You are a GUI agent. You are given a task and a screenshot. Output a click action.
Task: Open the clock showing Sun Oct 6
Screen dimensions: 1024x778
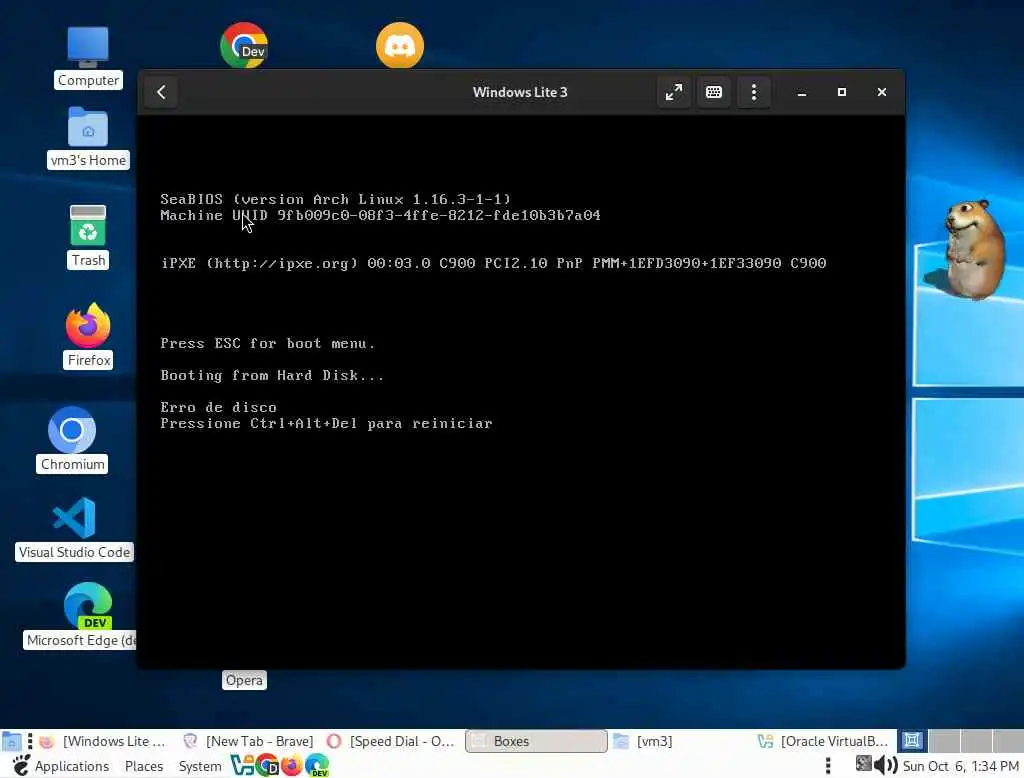pos(961,766)
